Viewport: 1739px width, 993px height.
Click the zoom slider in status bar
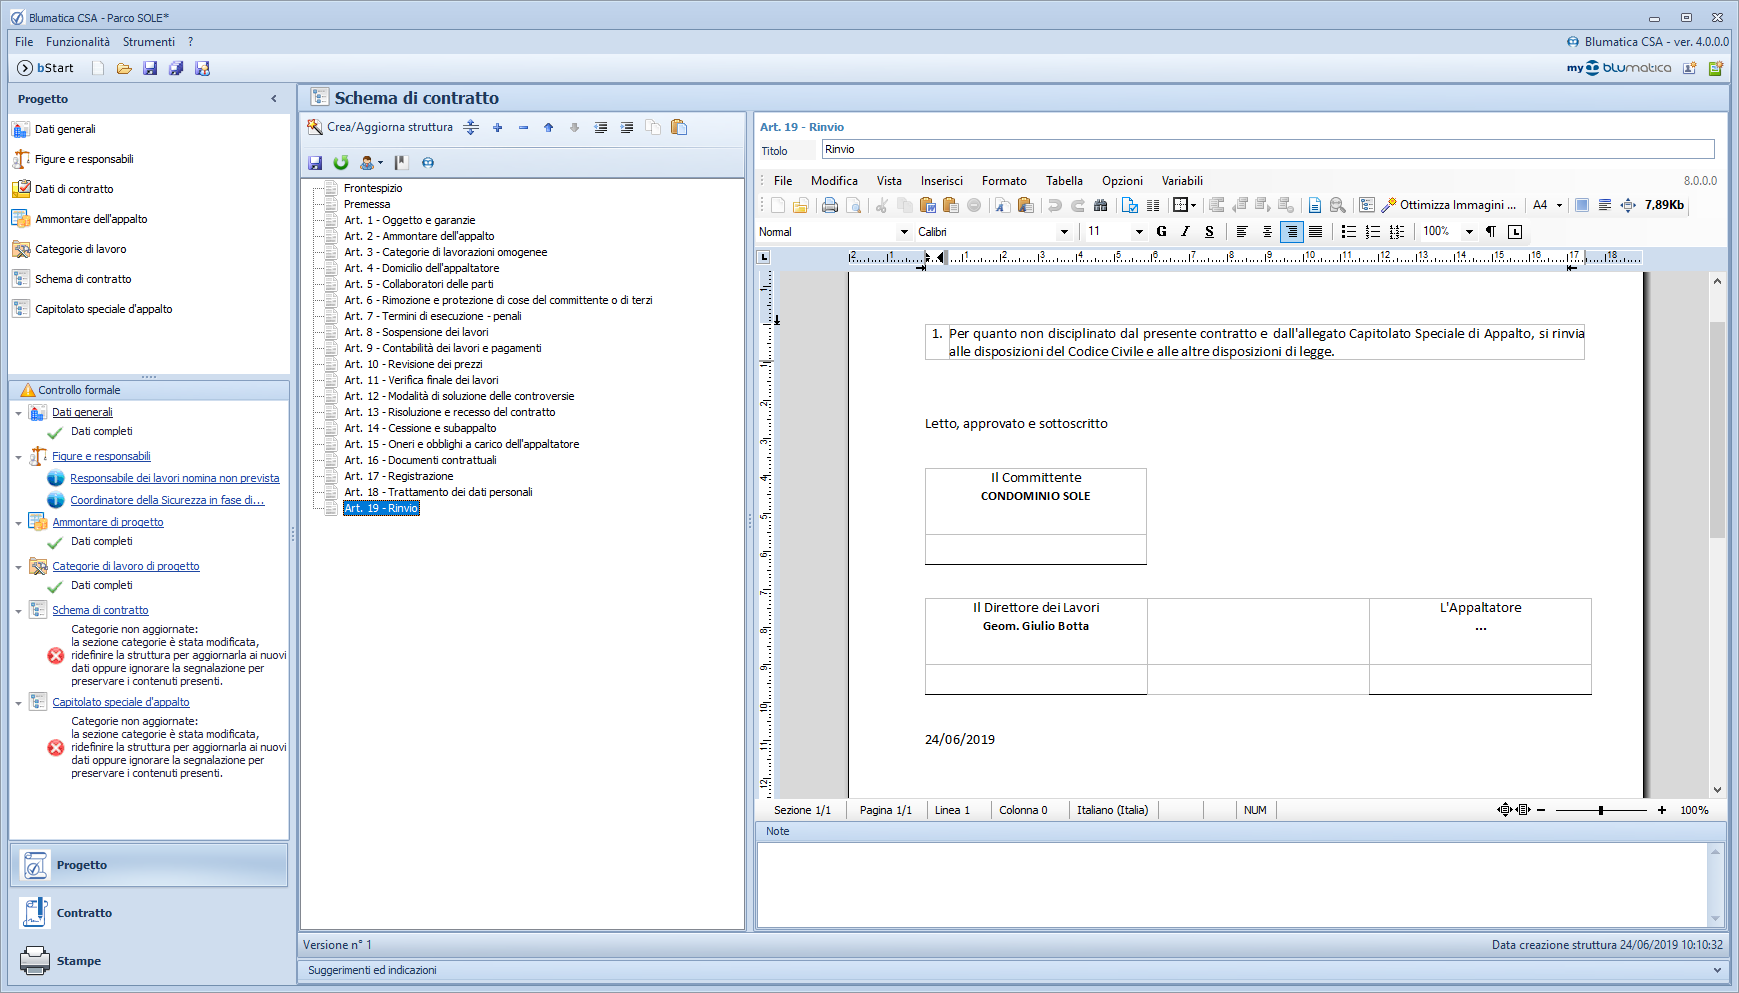point(1600,810)
